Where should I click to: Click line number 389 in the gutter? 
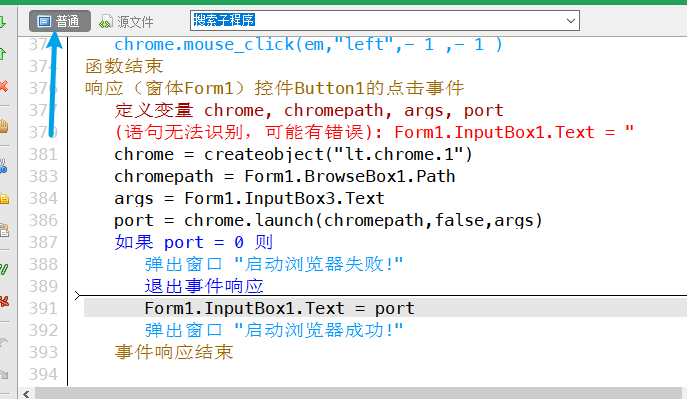click(43, 286)
